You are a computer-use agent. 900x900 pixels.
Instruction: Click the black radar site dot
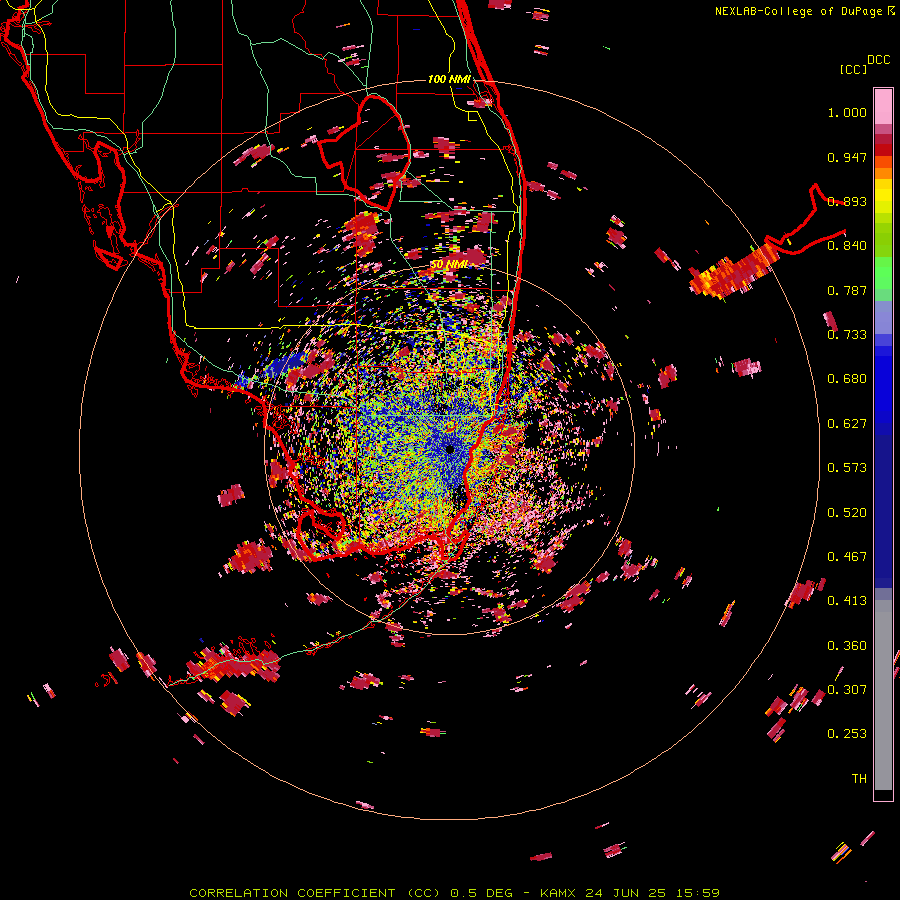(x=450, y=449)
